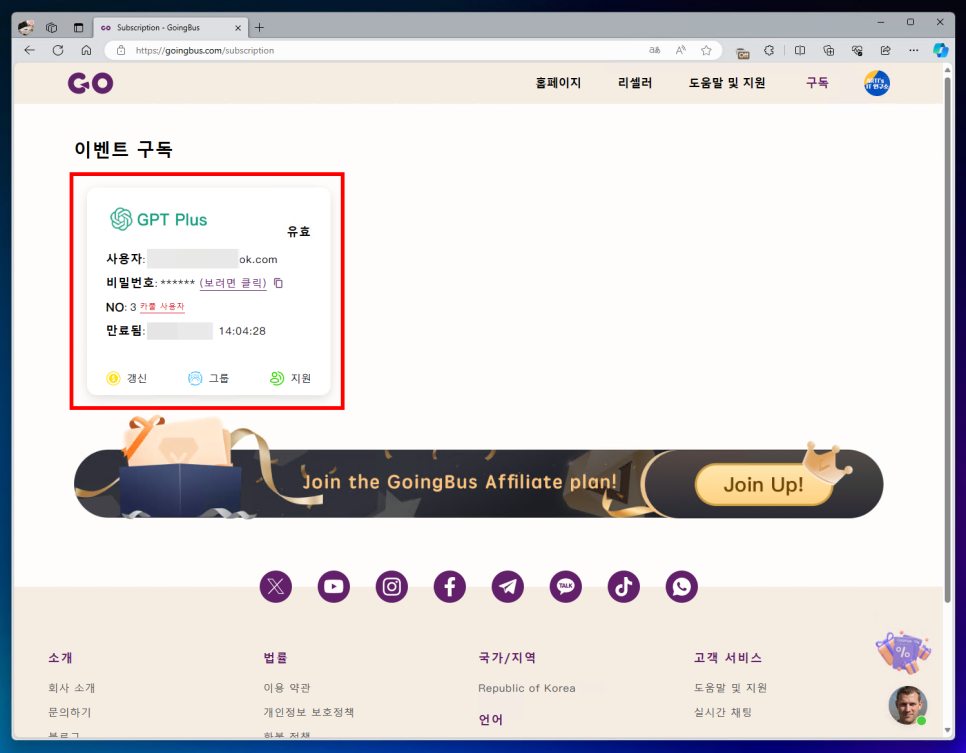The height and width of the screenshot is (753, 966).
Task: Open the WhatsApp social icon
Action: point(681,587)
